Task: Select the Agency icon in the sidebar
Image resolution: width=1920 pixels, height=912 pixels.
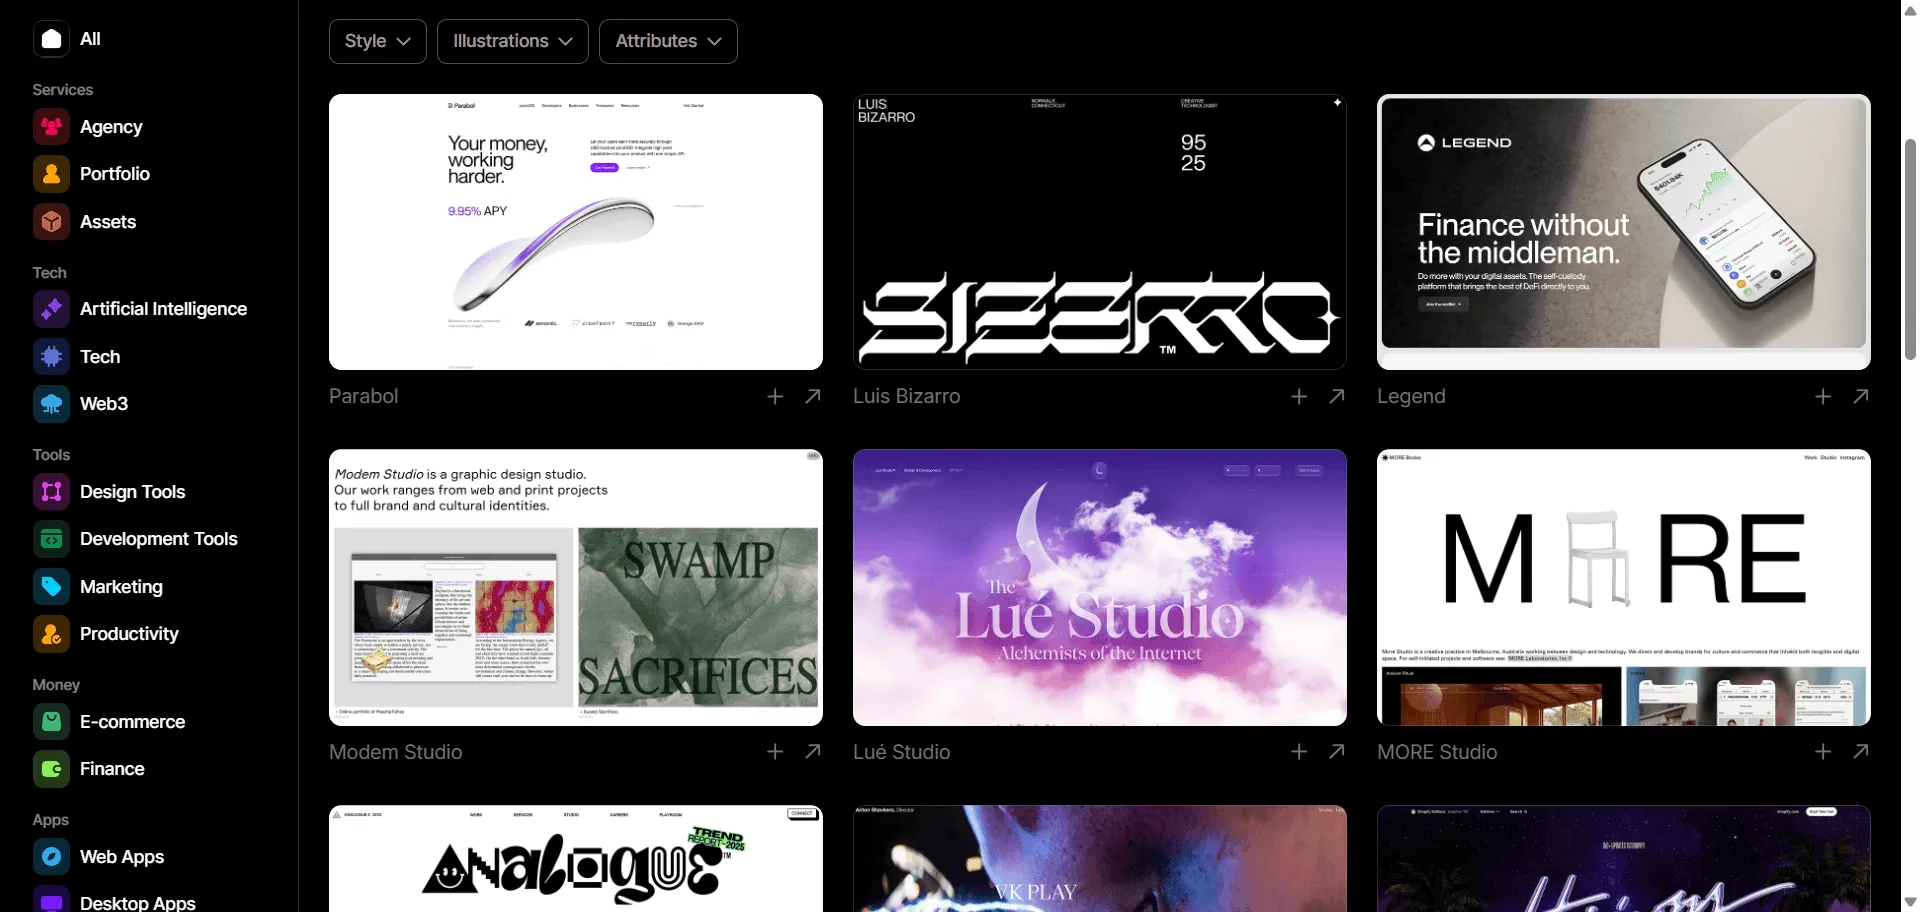Action: click(x=51, y=126)
